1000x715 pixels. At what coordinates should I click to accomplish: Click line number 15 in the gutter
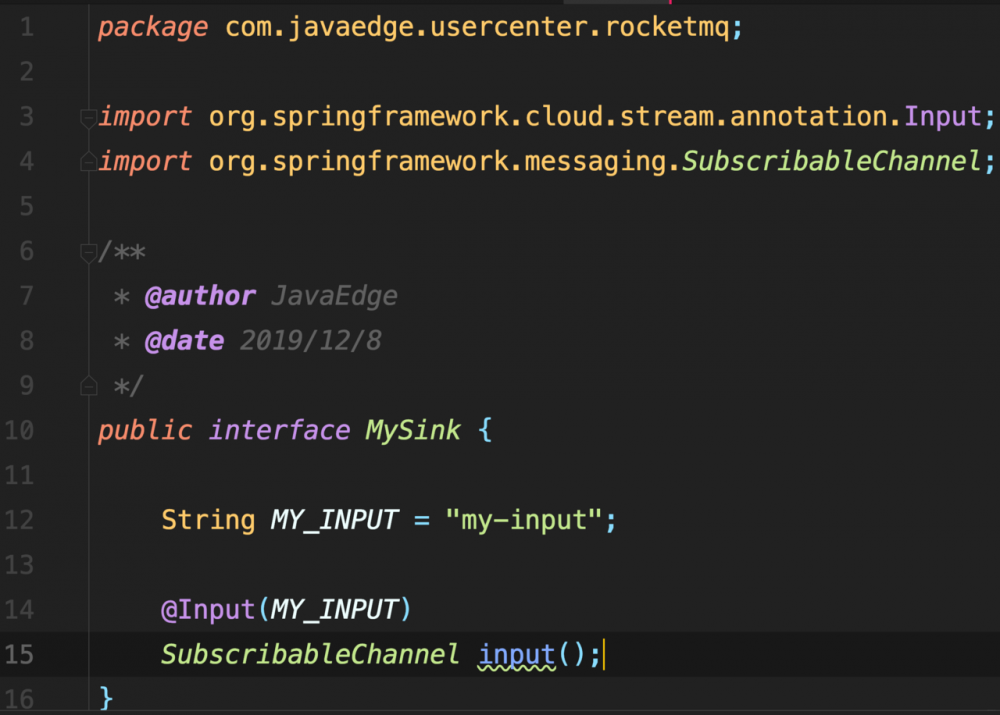[19, 654]
